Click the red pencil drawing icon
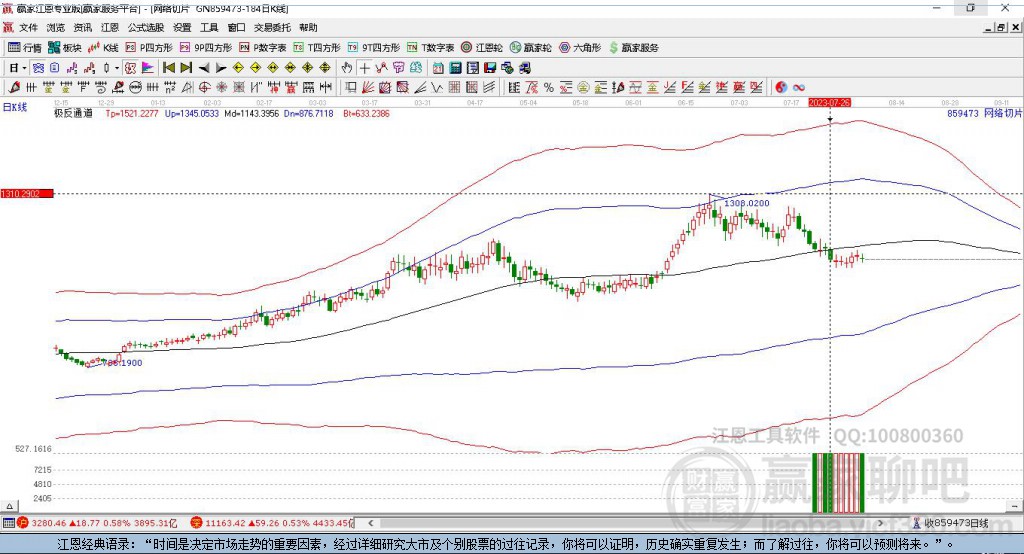This screenshot has width=1024, height=554. click(14, 87)
